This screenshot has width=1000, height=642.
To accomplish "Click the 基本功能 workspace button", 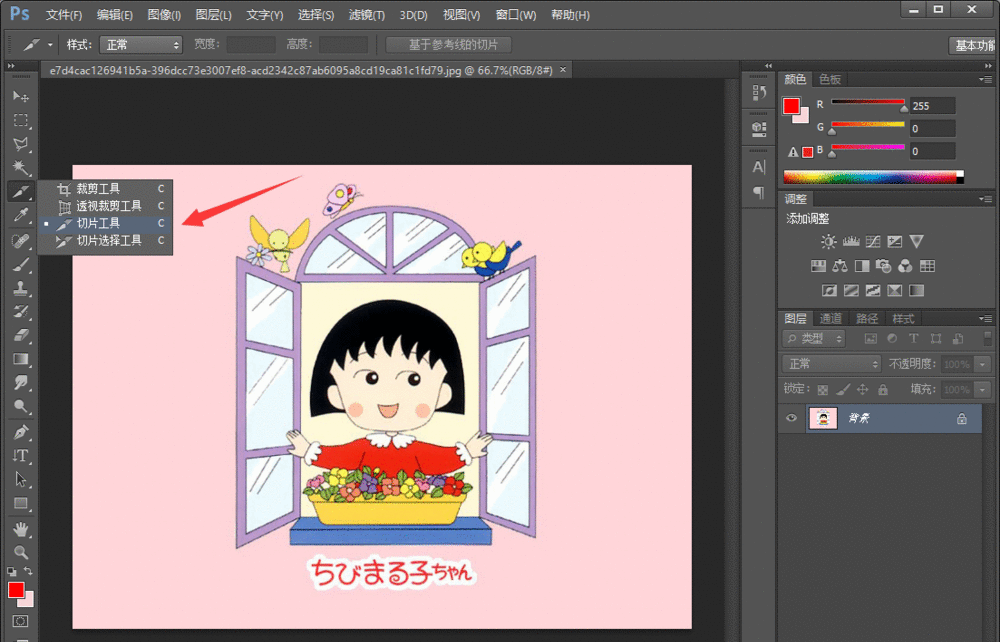I will [977, 44].
